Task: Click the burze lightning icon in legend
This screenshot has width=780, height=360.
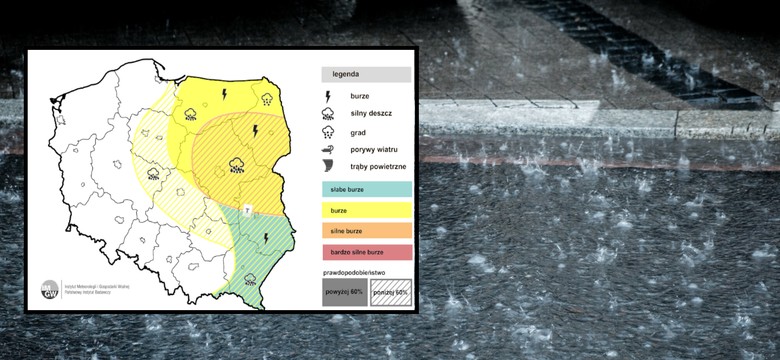Action: click(328, 96)
